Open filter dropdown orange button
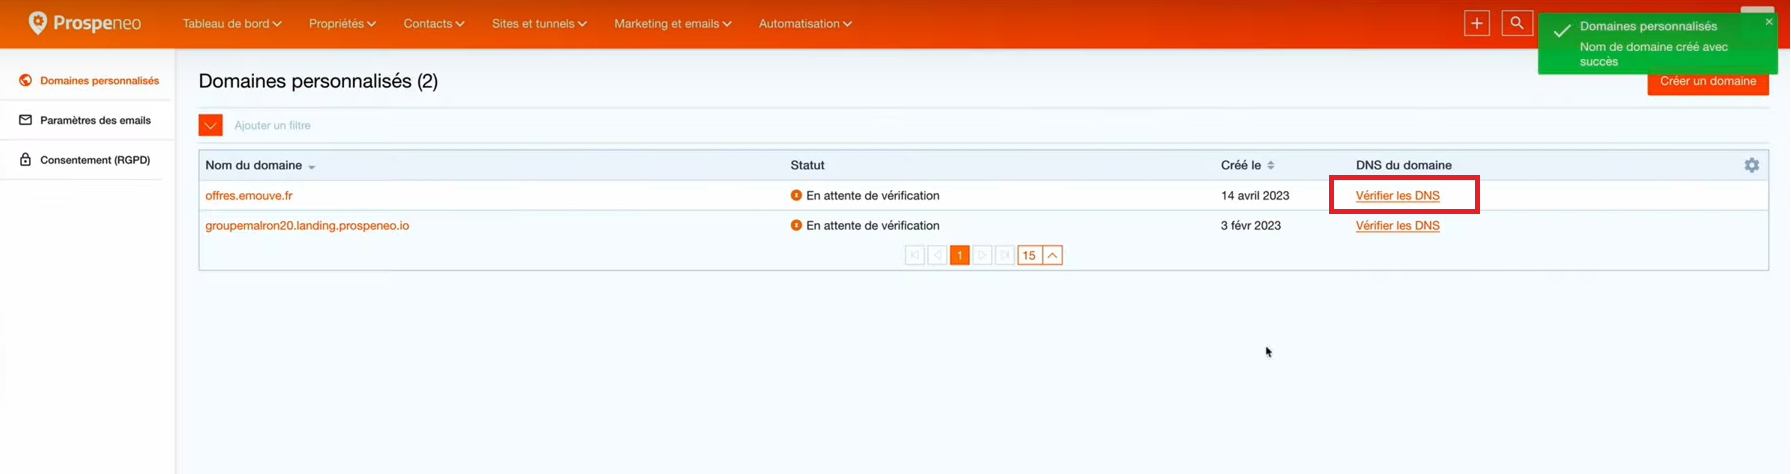 click(210, 125)
